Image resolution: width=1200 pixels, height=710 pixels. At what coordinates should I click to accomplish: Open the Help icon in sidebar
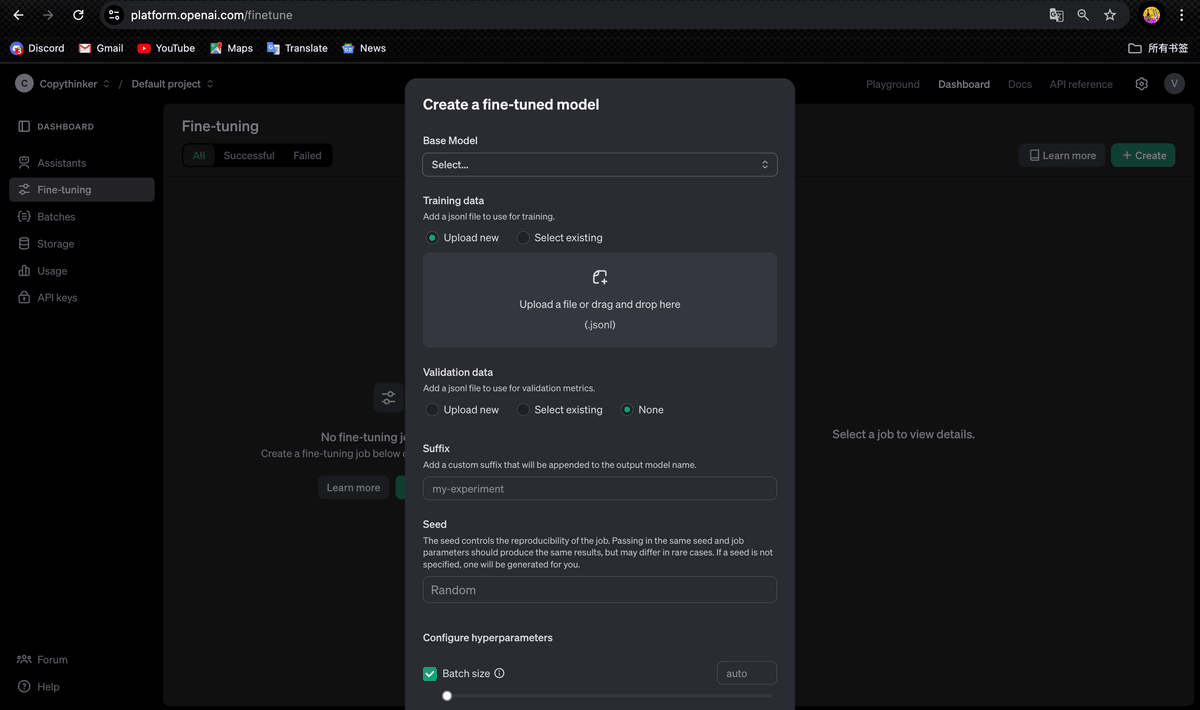24,687
